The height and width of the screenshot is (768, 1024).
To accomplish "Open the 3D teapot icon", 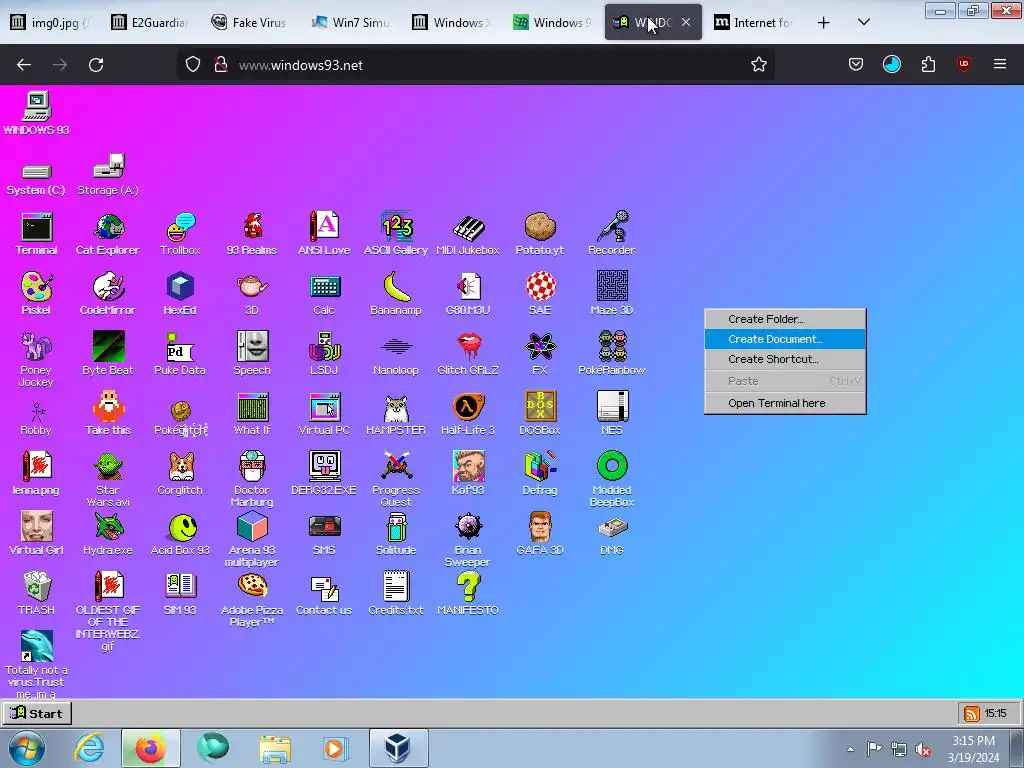I will click(x=252, y=293).
